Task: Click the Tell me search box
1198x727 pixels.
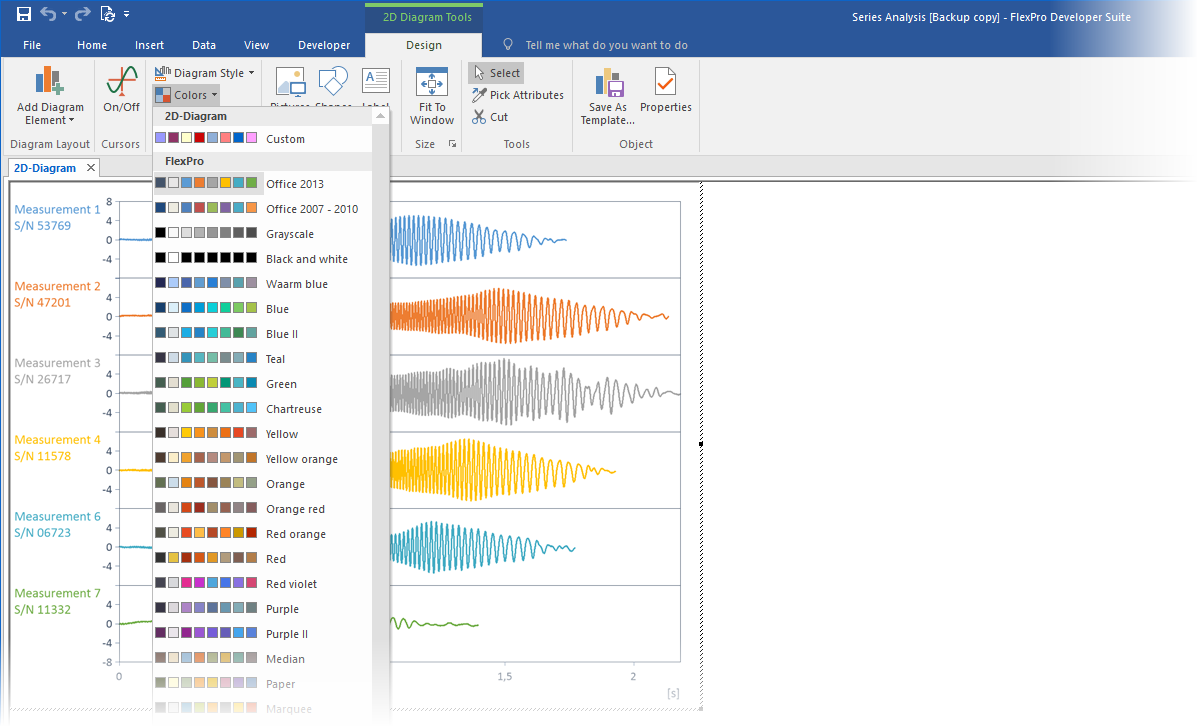Action: point(607,45)
